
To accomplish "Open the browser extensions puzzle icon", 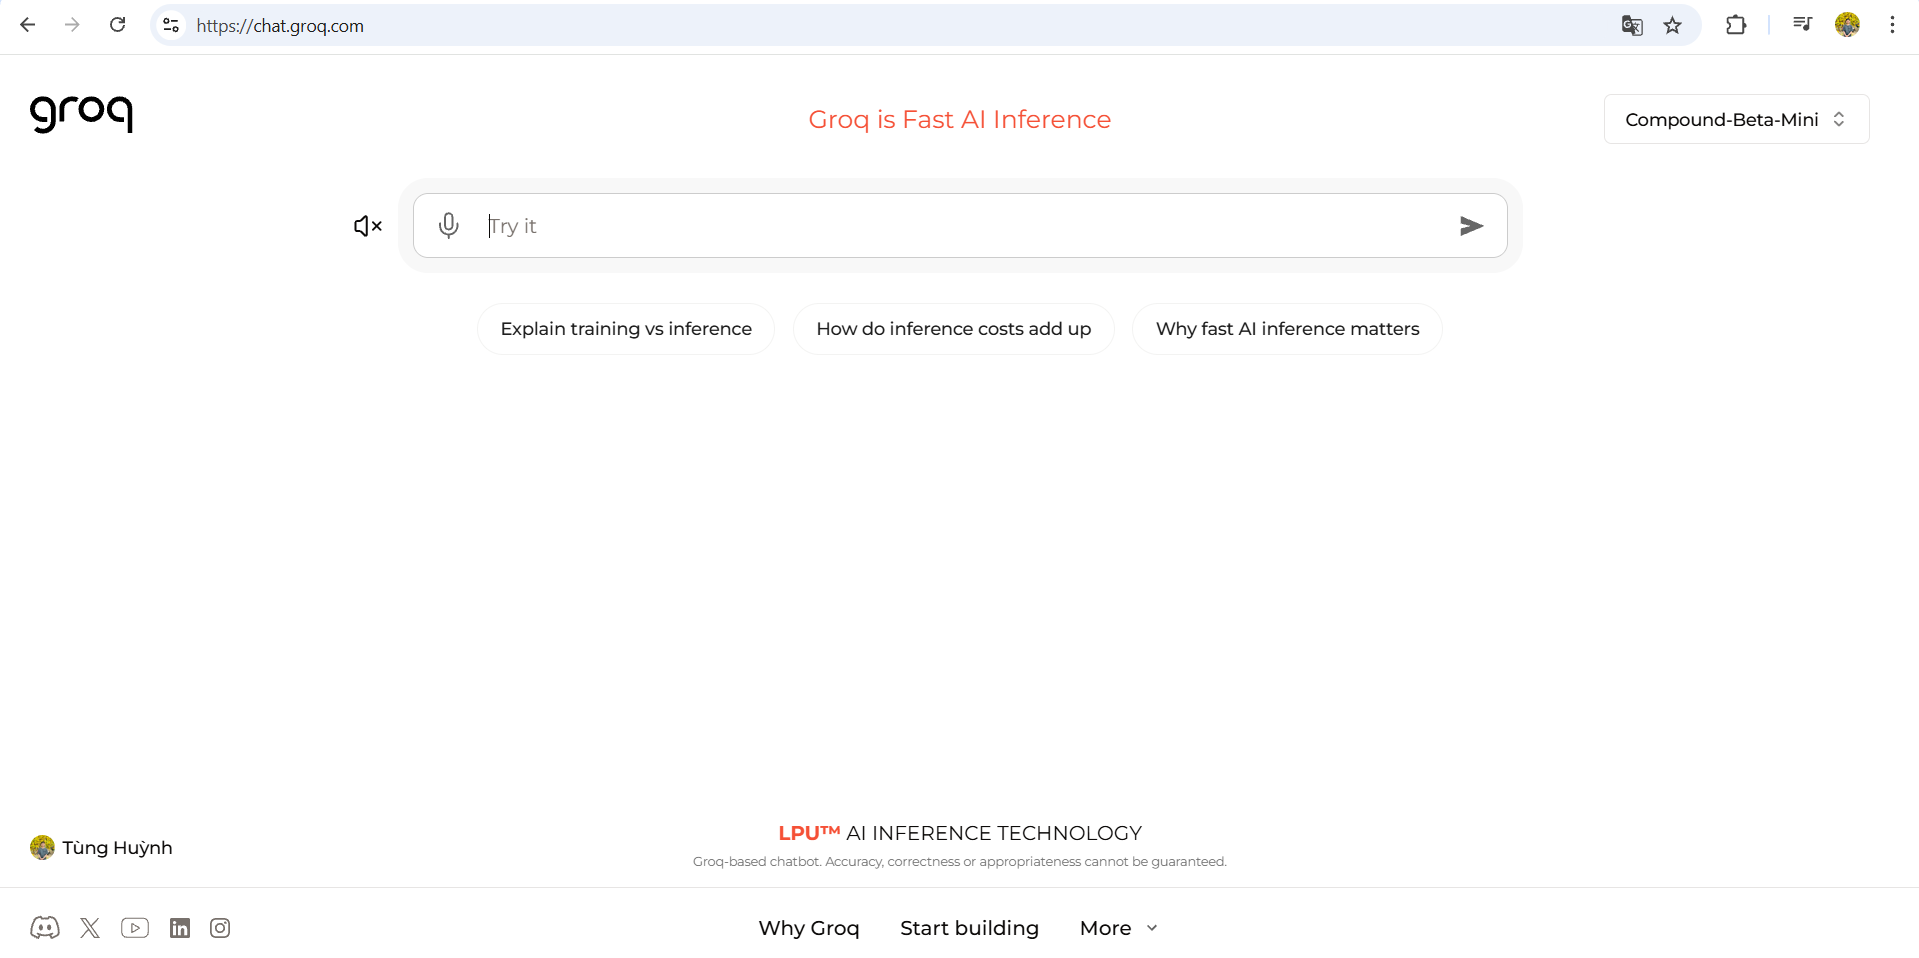I will coord(1736,25).
